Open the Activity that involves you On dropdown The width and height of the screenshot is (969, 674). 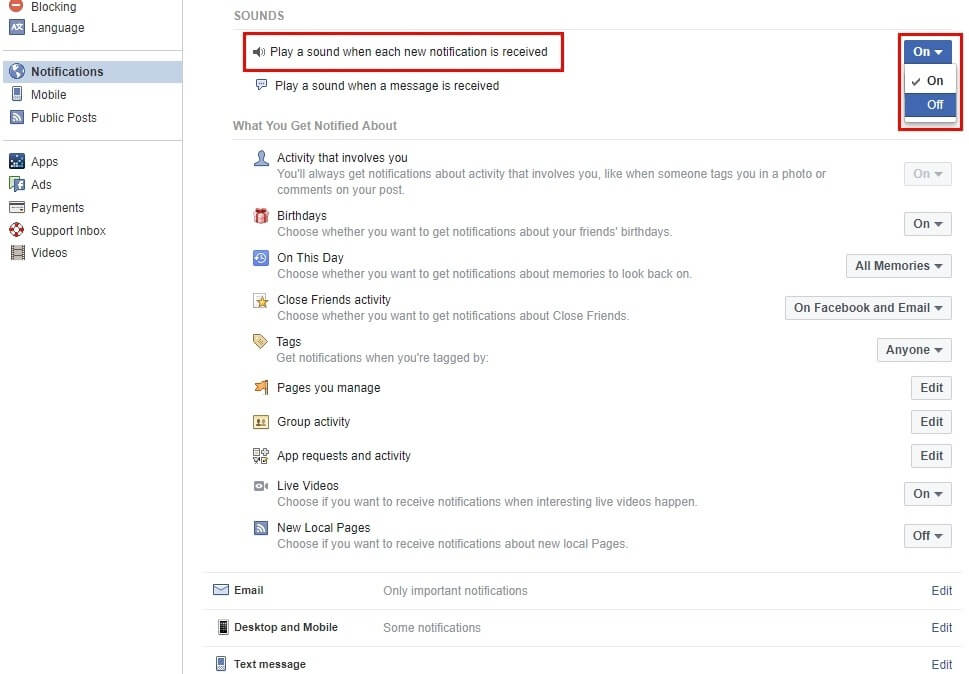[927, 174]
